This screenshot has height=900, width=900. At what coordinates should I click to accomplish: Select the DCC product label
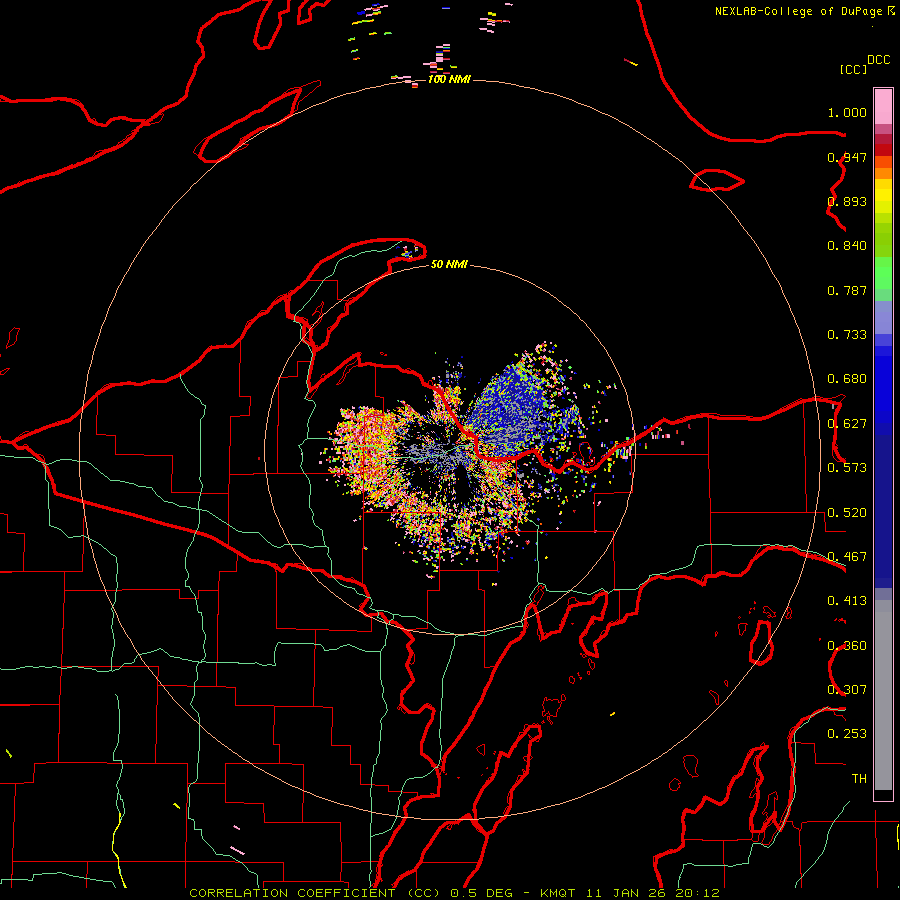tap(879, 60)
